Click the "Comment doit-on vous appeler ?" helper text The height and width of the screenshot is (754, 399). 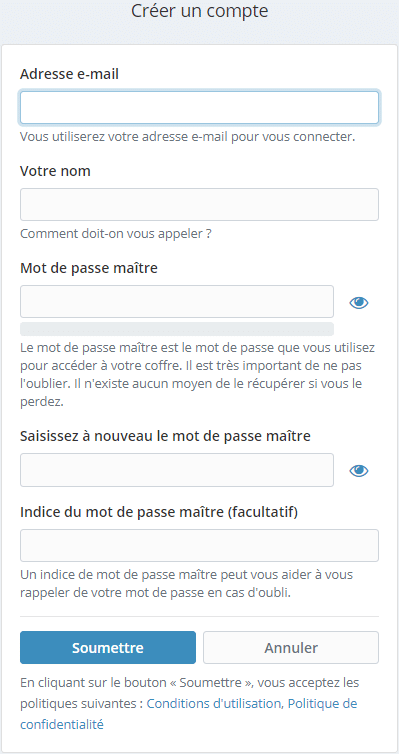click(x=116, y=234)
